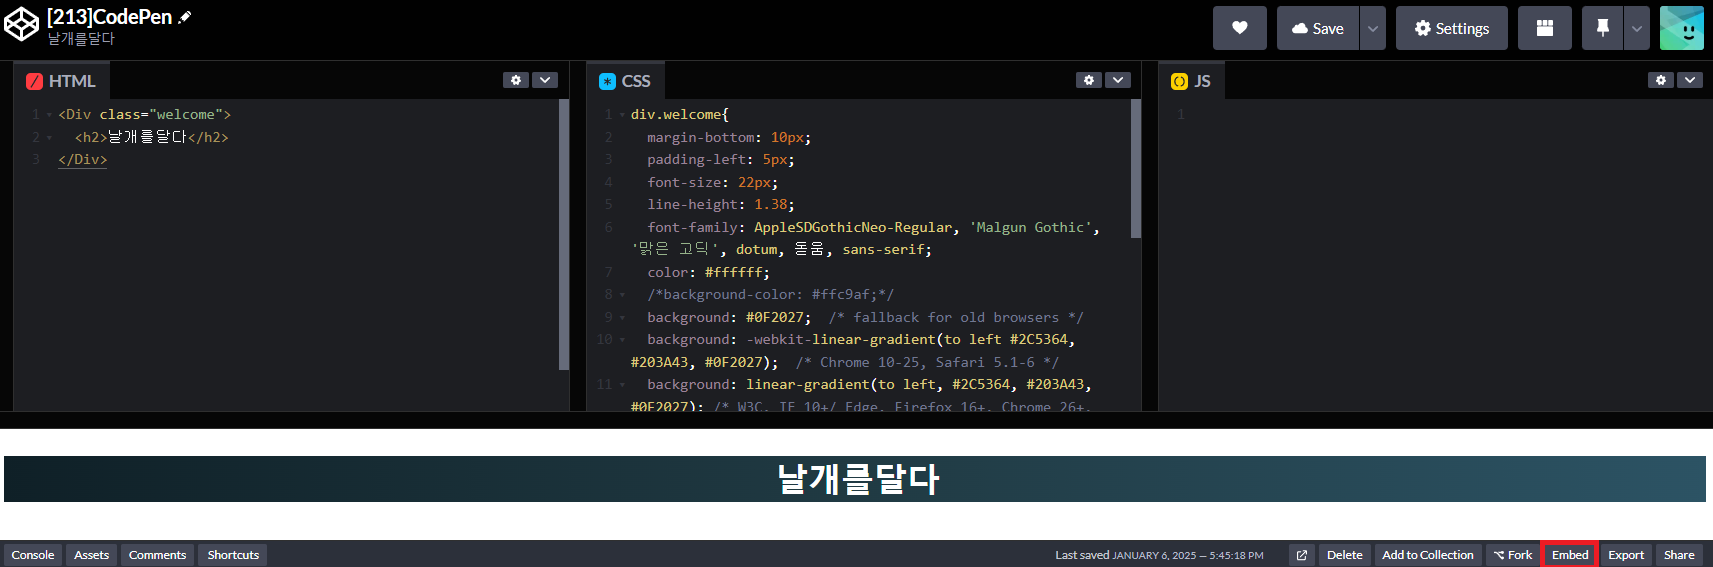Open the Assets panel
The width and height of the screenshot is (1713, 567).
(91, 555)
